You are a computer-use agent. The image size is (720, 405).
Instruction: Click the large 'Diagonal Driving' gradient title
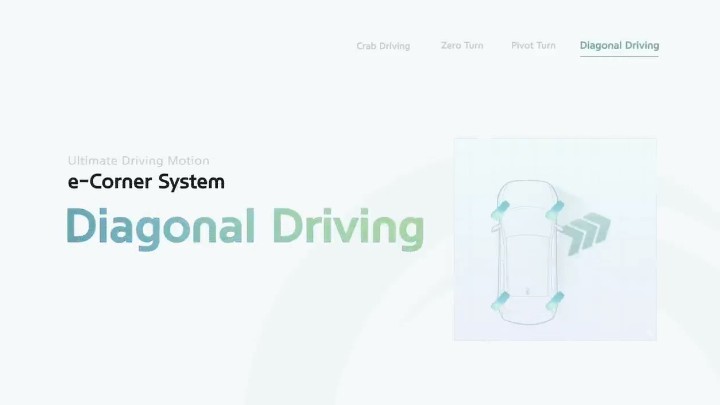click(245, 228)
